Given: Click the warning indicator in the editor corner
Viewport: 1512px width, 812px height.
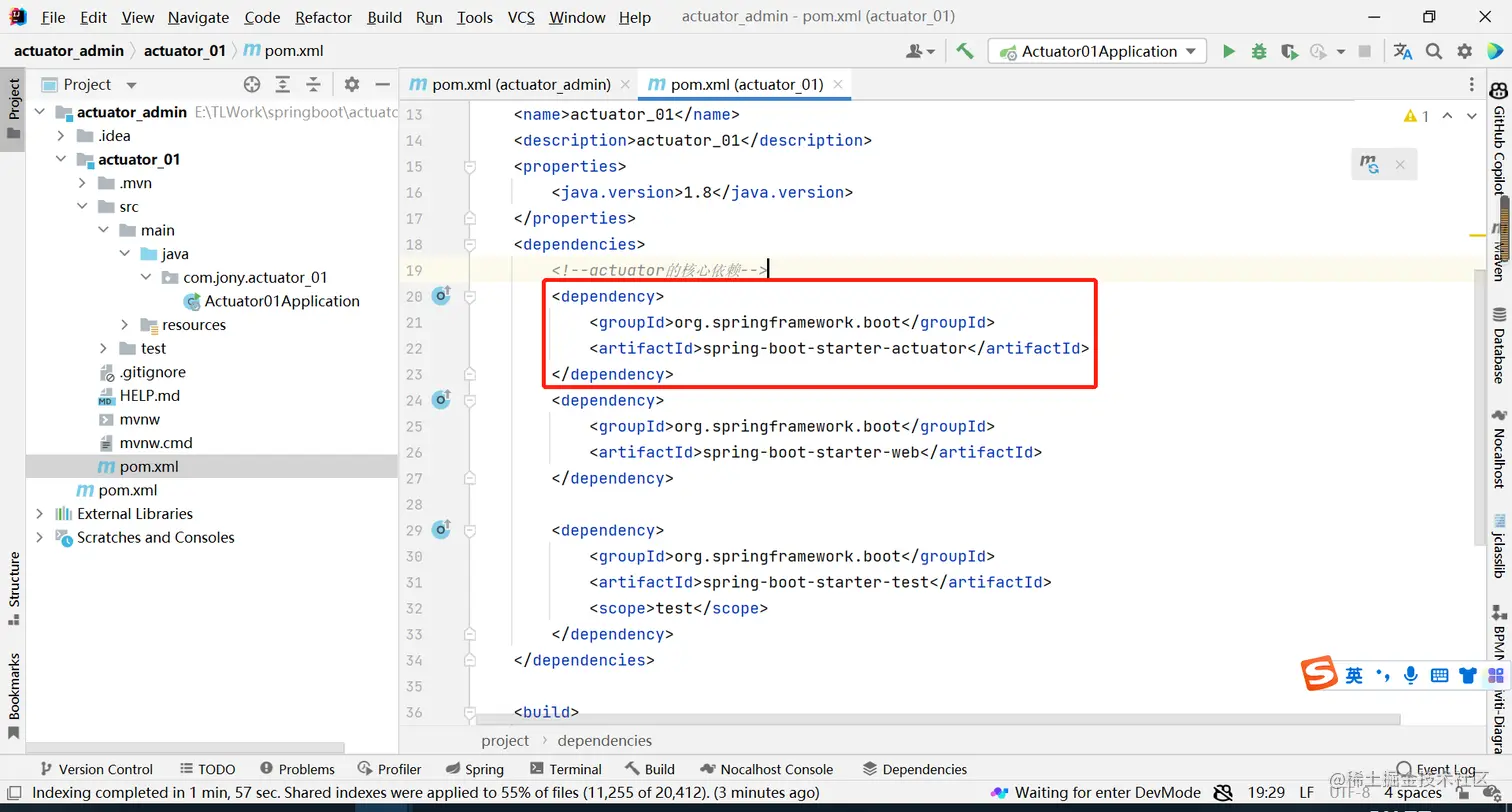Looking at the screenshot, I should 1417,116.
